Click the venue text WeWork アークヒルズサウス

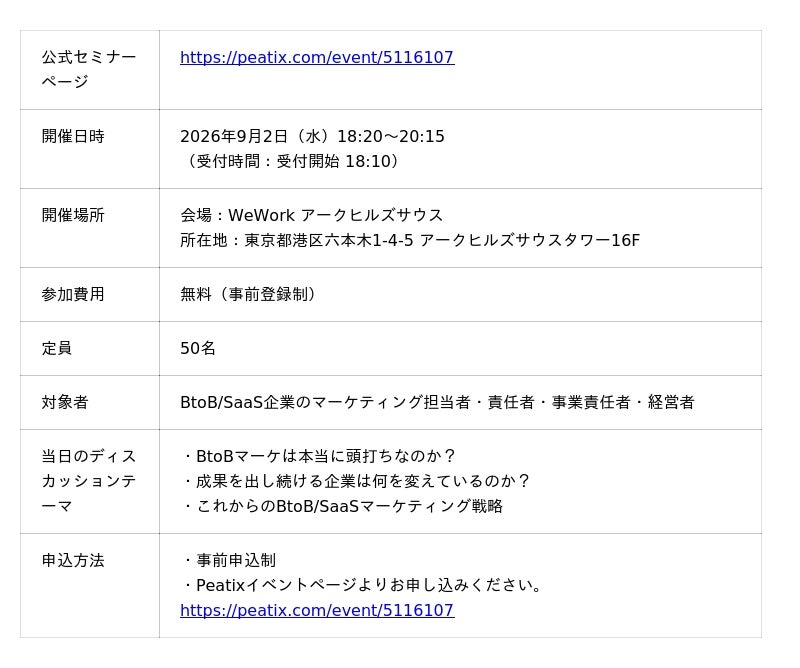click(x=312, y=215)
